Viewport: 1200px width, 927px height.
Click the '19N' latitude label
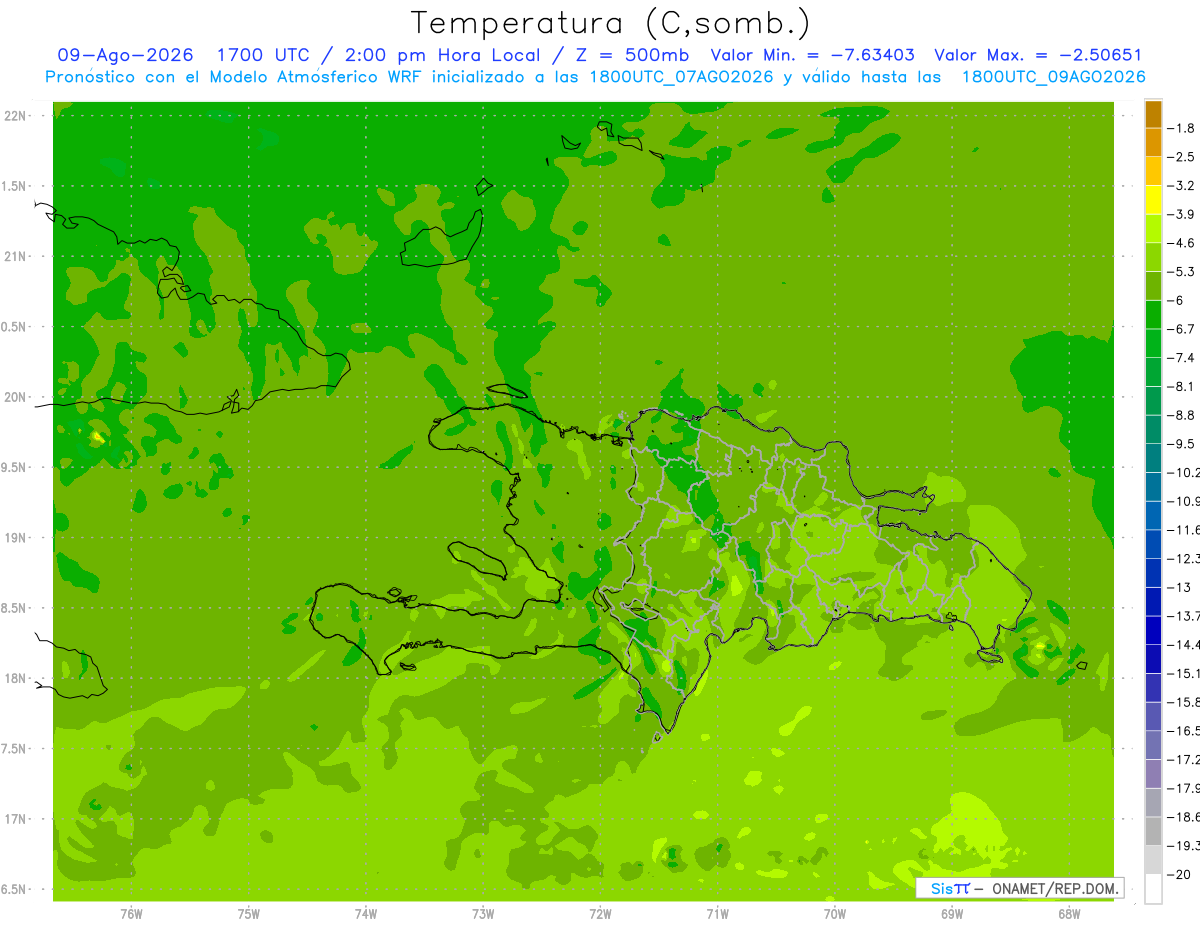[16, 538]
